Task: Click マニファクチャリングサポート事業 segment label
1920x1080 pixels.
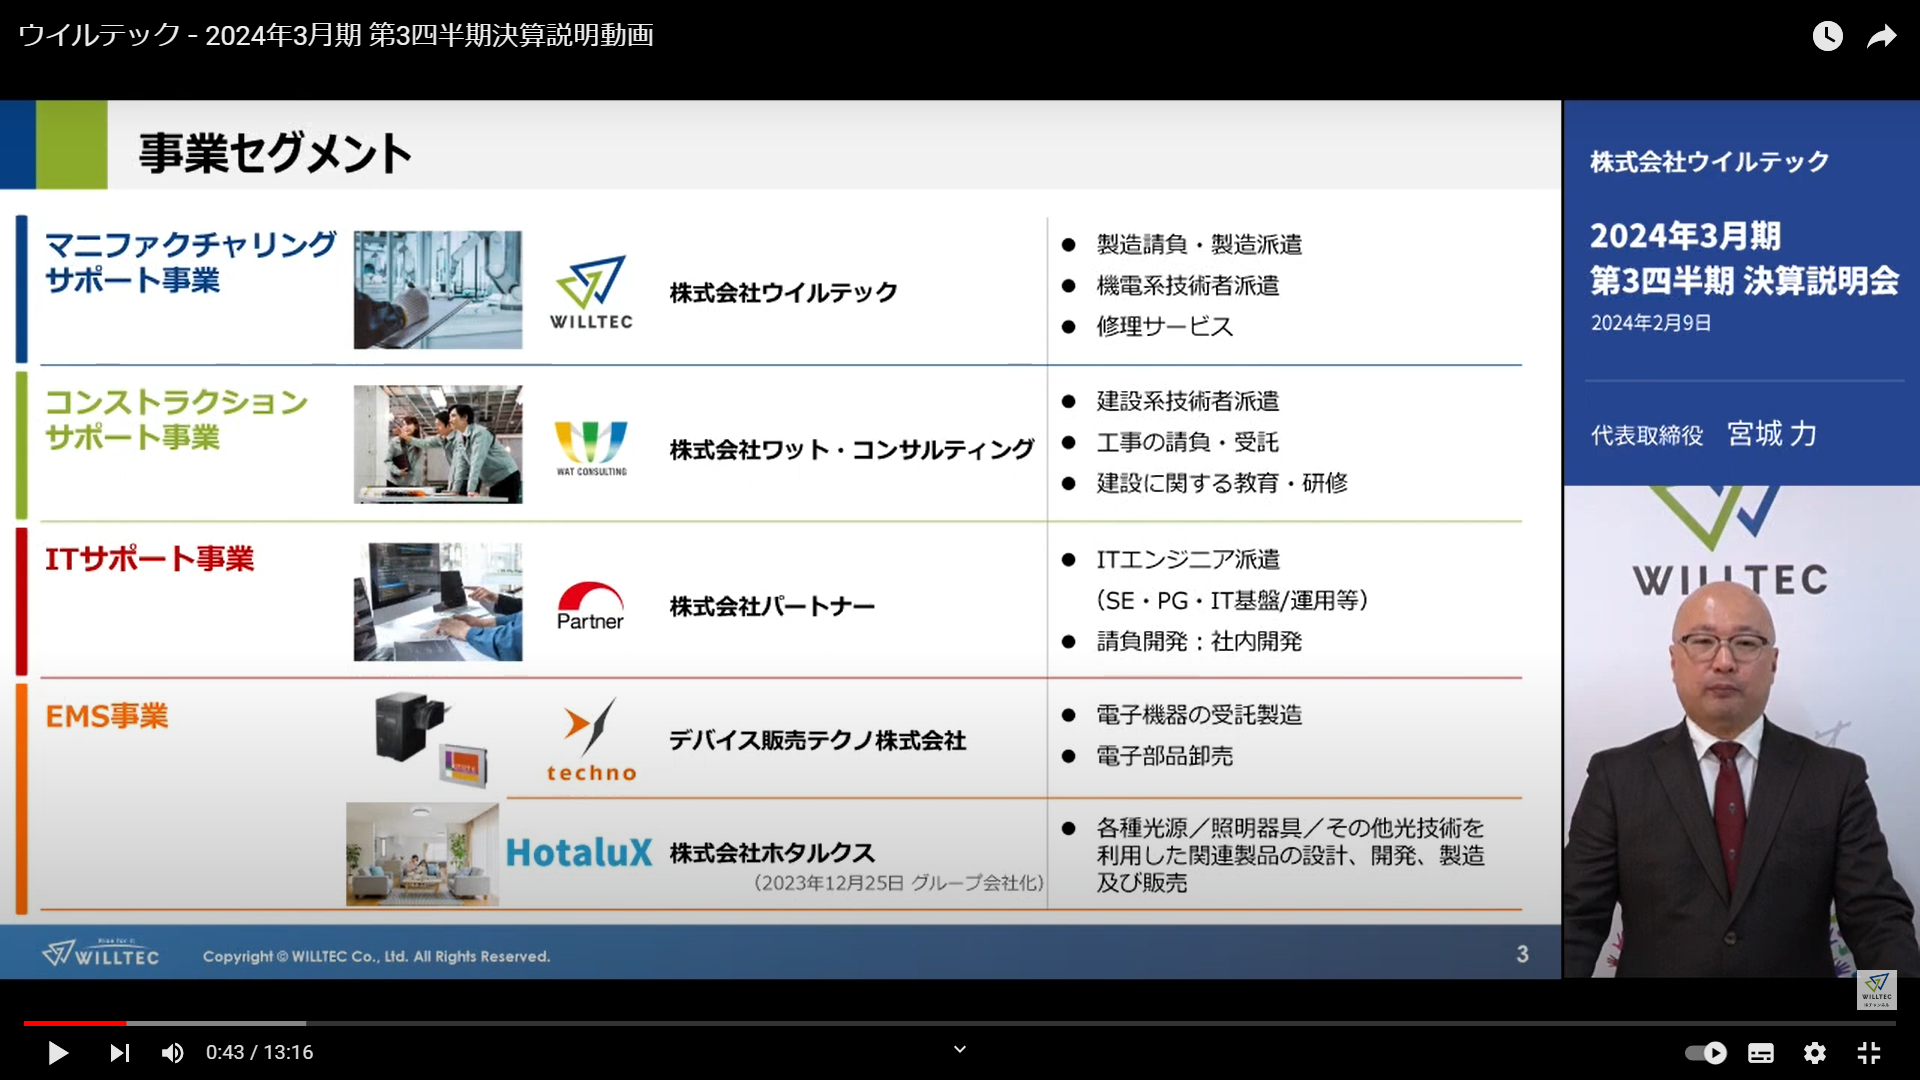Action: (191, 262)
